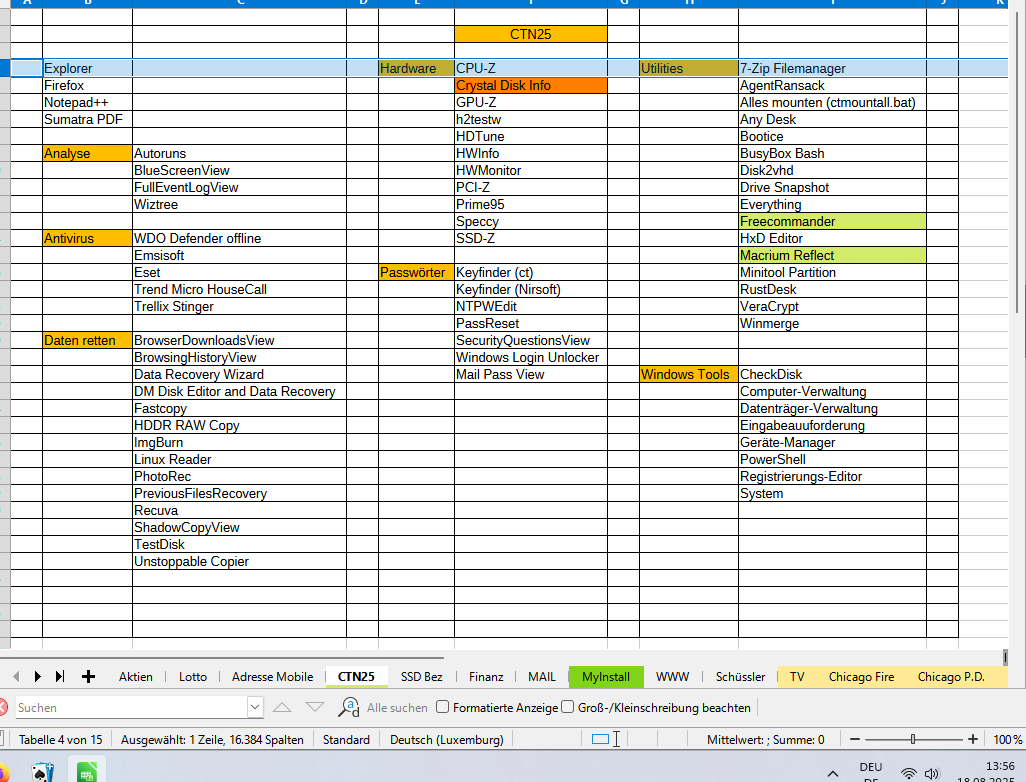Select the Macrium Reflect cell
This screenshot has width=1026, height=782.
click(832, 255)
